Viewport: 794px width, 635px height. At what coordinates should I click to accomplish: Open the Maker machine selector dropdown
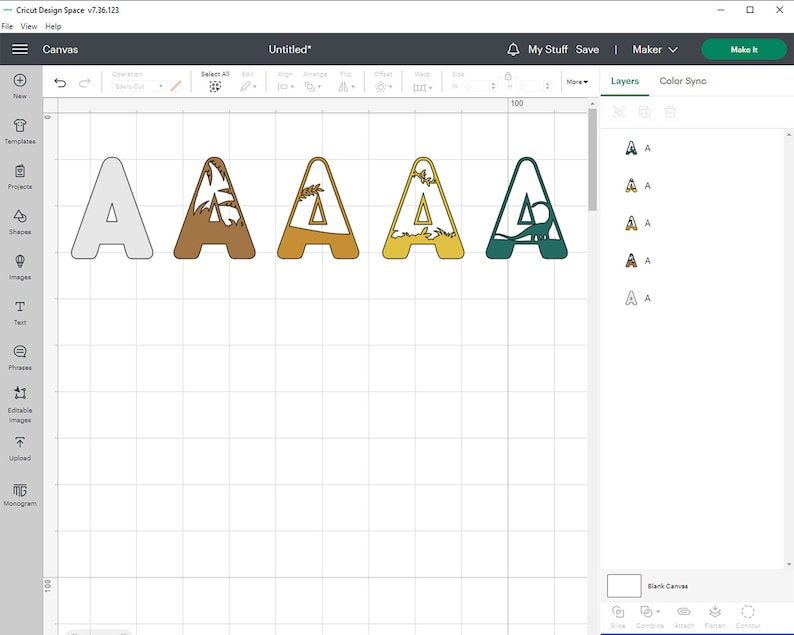point(655,49)
